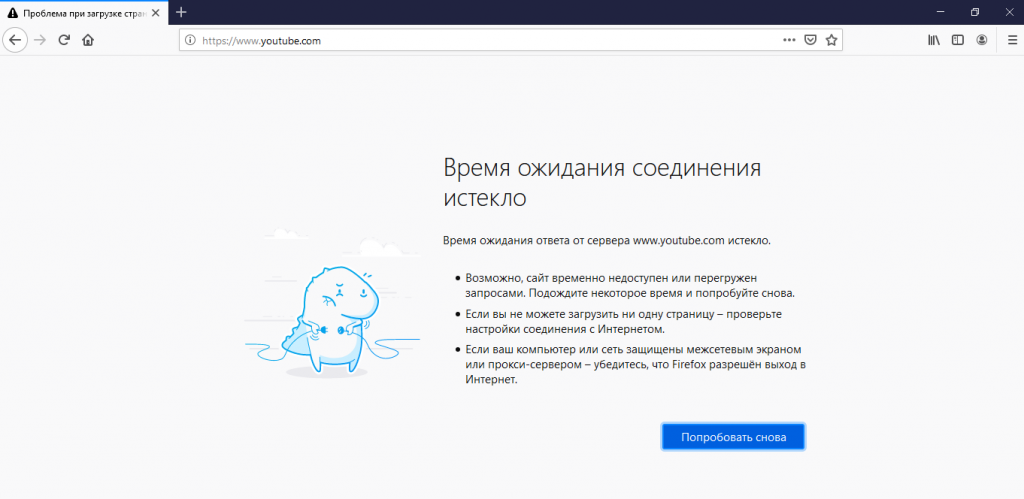
Task: Reload the current page
Action: click(64, 40)
